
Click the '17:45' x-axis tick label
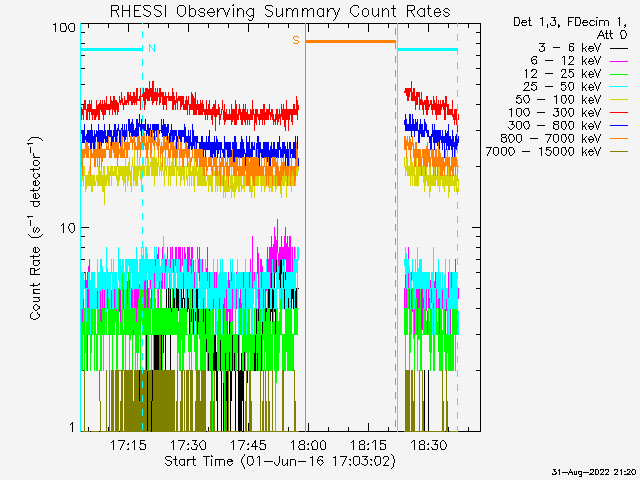pos(248,445)
